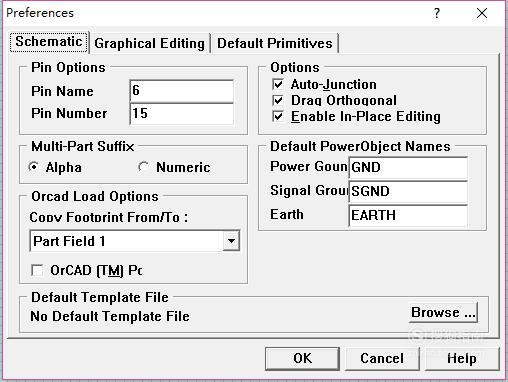Select the Schematic tab
Viewport: 508px width, 382px height.
49,42
